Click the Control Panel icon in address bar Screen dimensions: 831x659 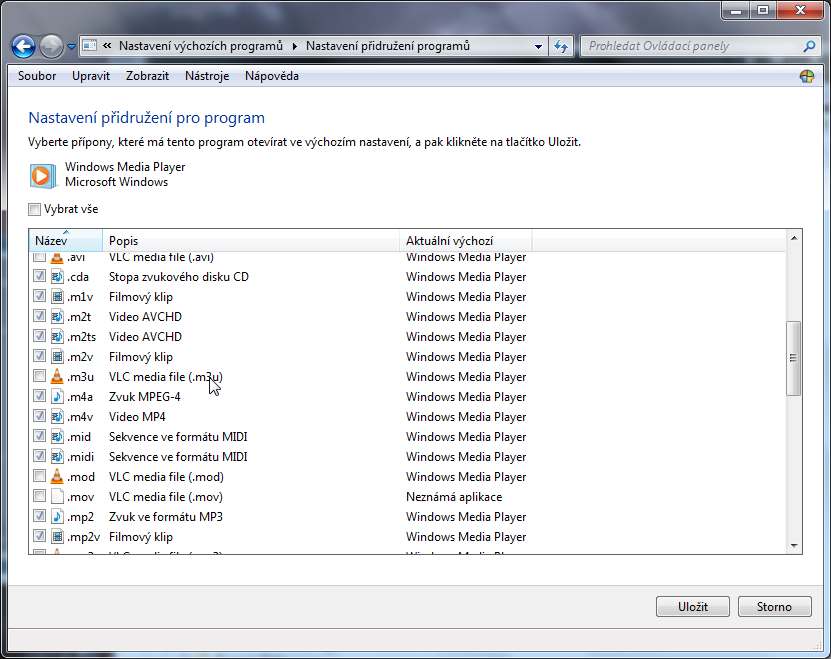pyautogui.click(x=90, y=46)
